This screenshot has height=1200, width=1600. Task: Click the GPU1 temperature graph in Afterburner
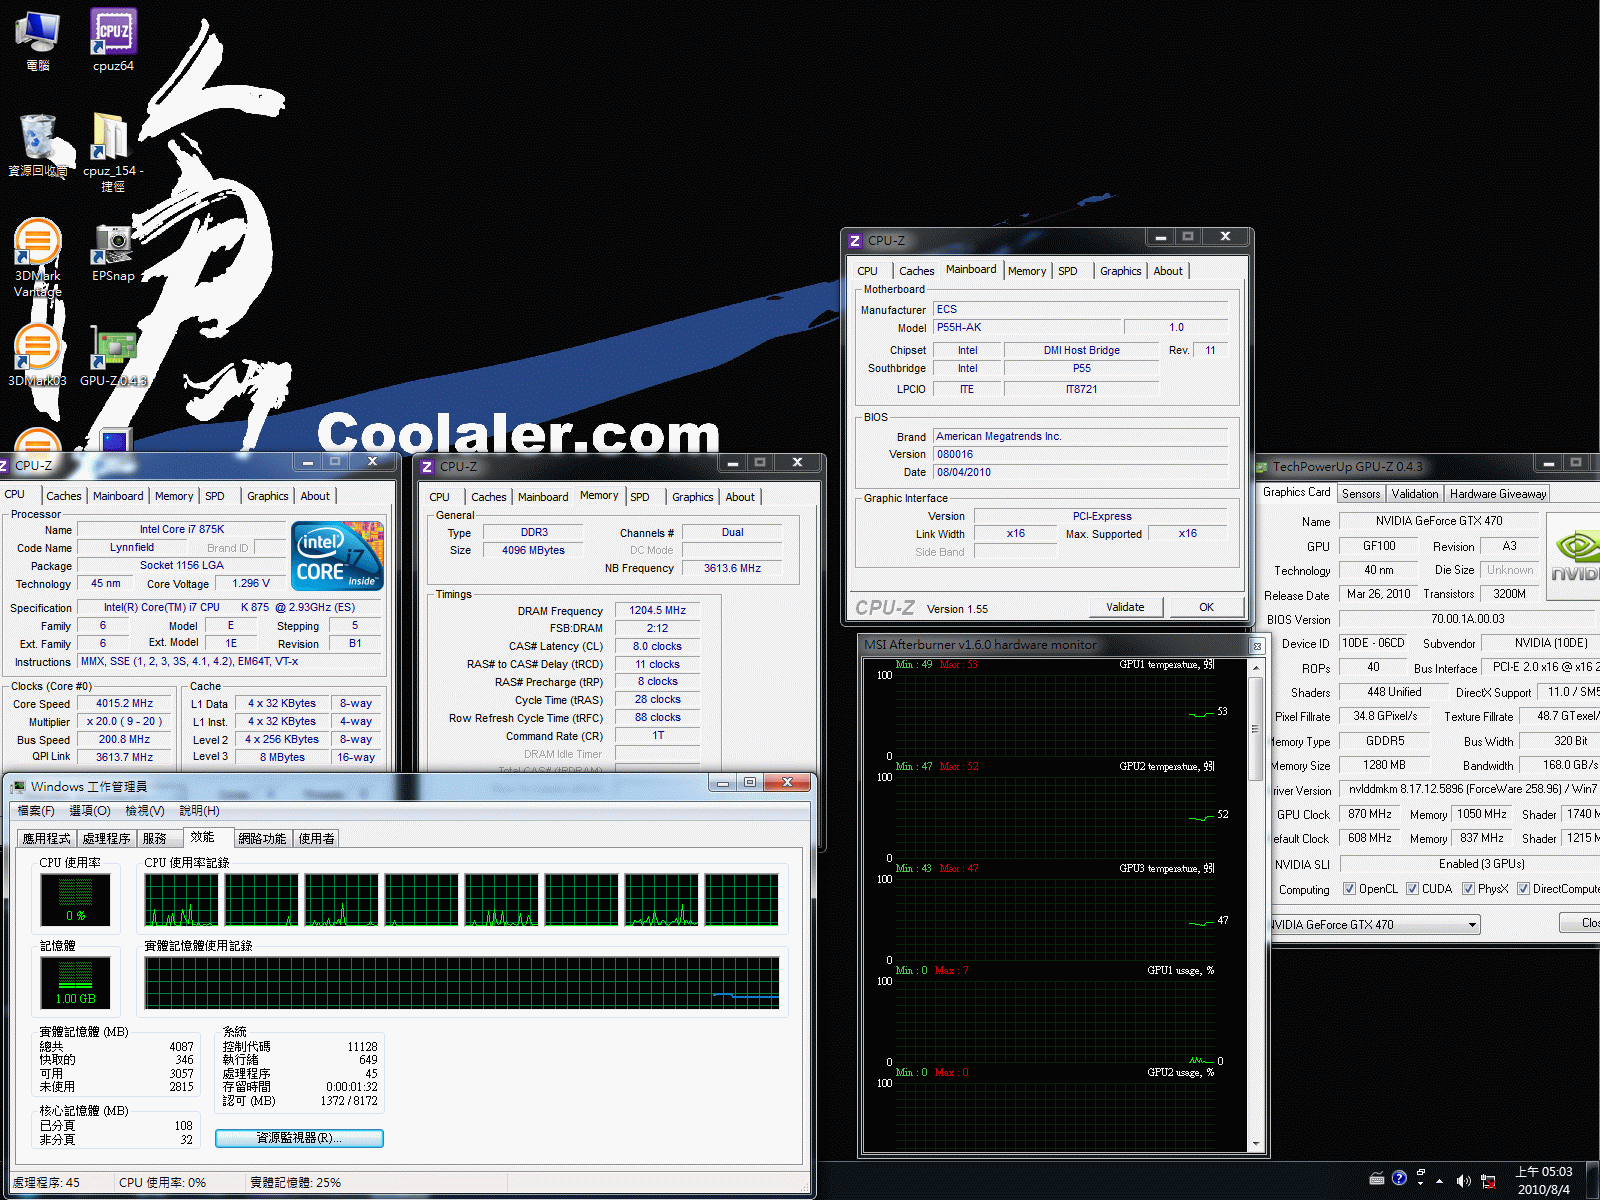pyautogui.click(x=1055, y=715)
